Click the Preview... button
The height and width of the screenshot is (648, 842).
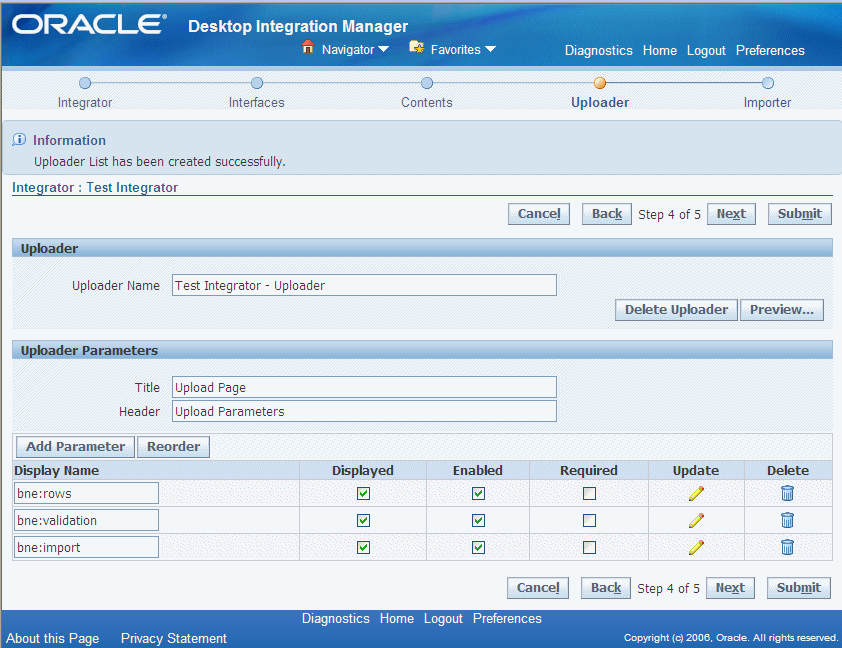pyautogui.click(x=782, y=310)
